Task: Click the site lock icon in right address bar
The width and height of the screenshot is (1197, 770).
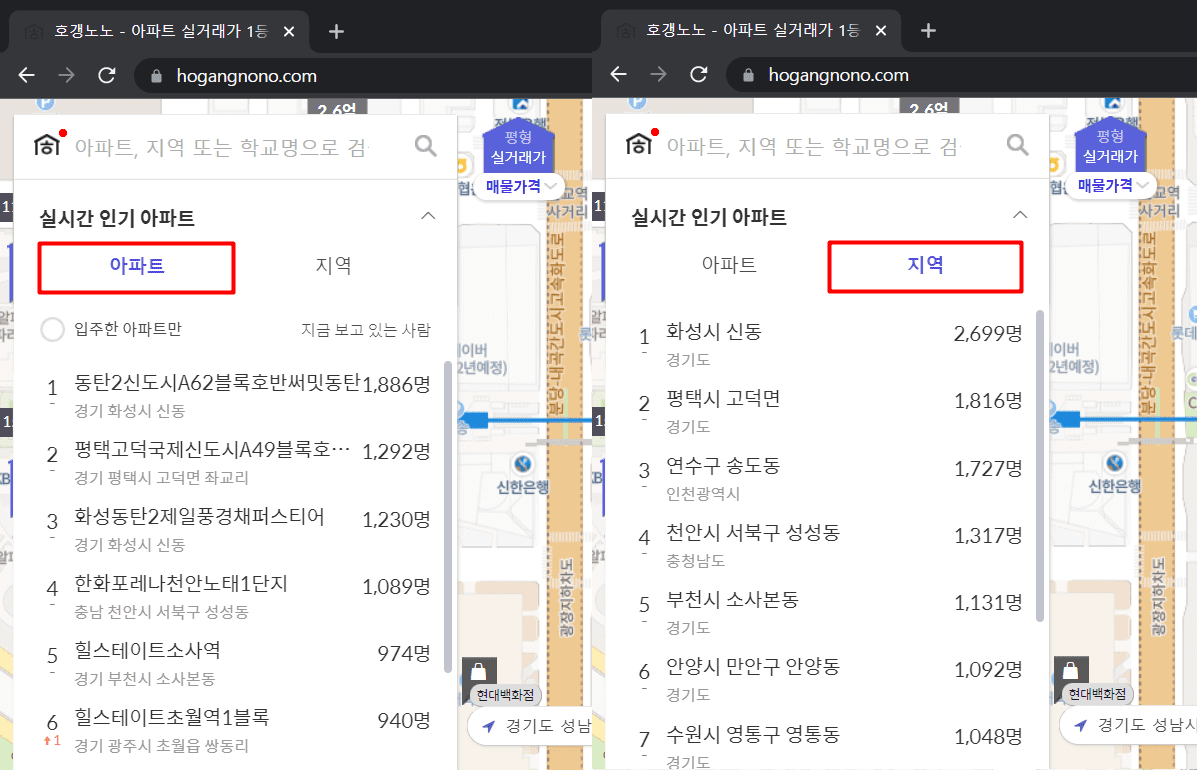Action: 747,76
